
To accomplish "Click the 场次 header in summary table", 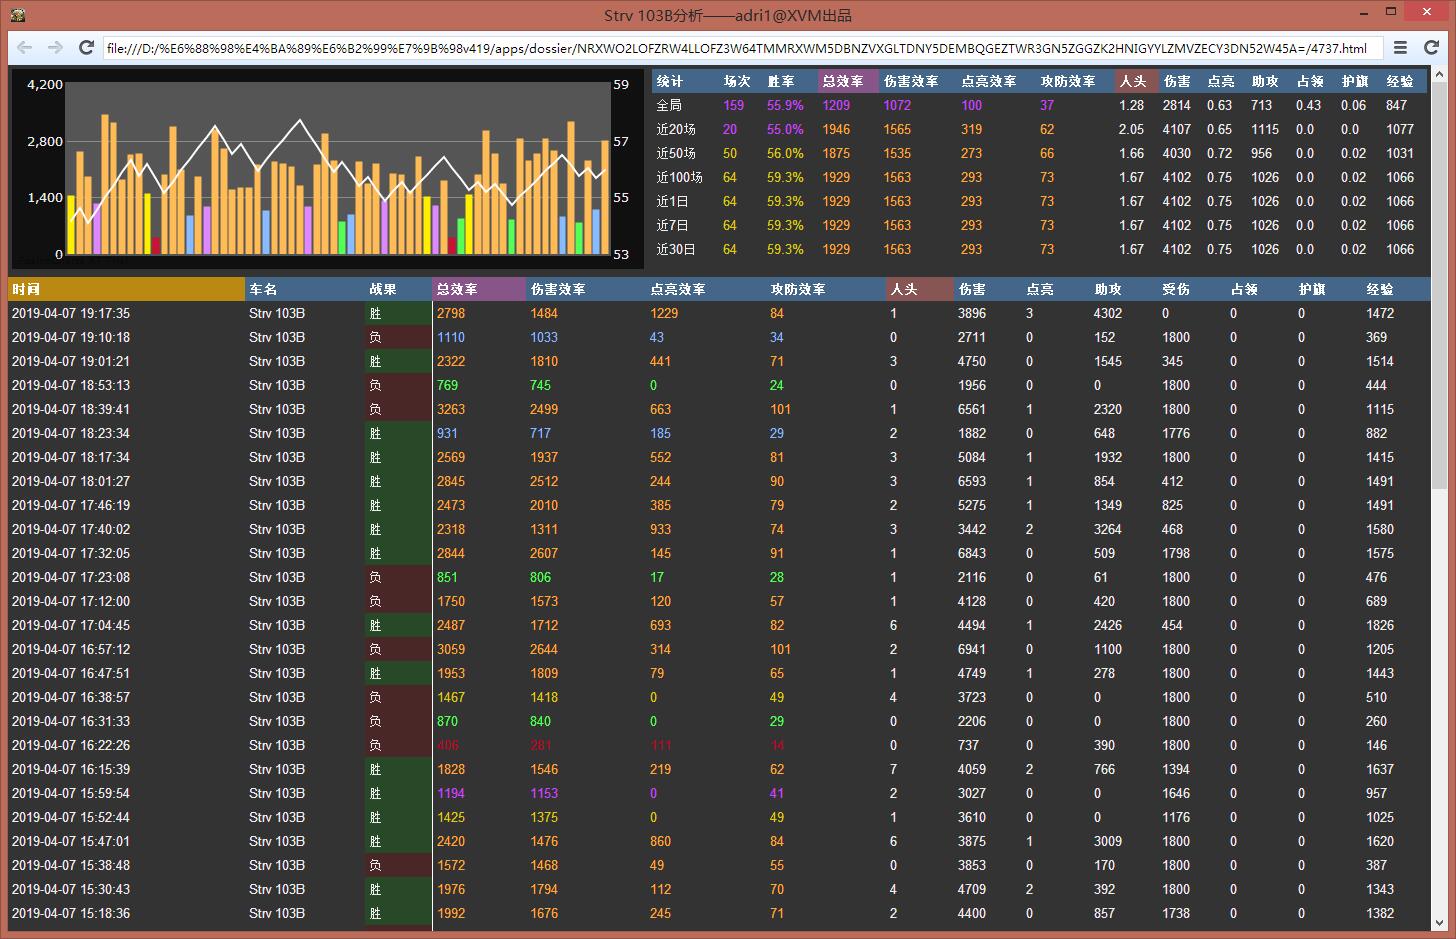I will [x=741, y=81].
